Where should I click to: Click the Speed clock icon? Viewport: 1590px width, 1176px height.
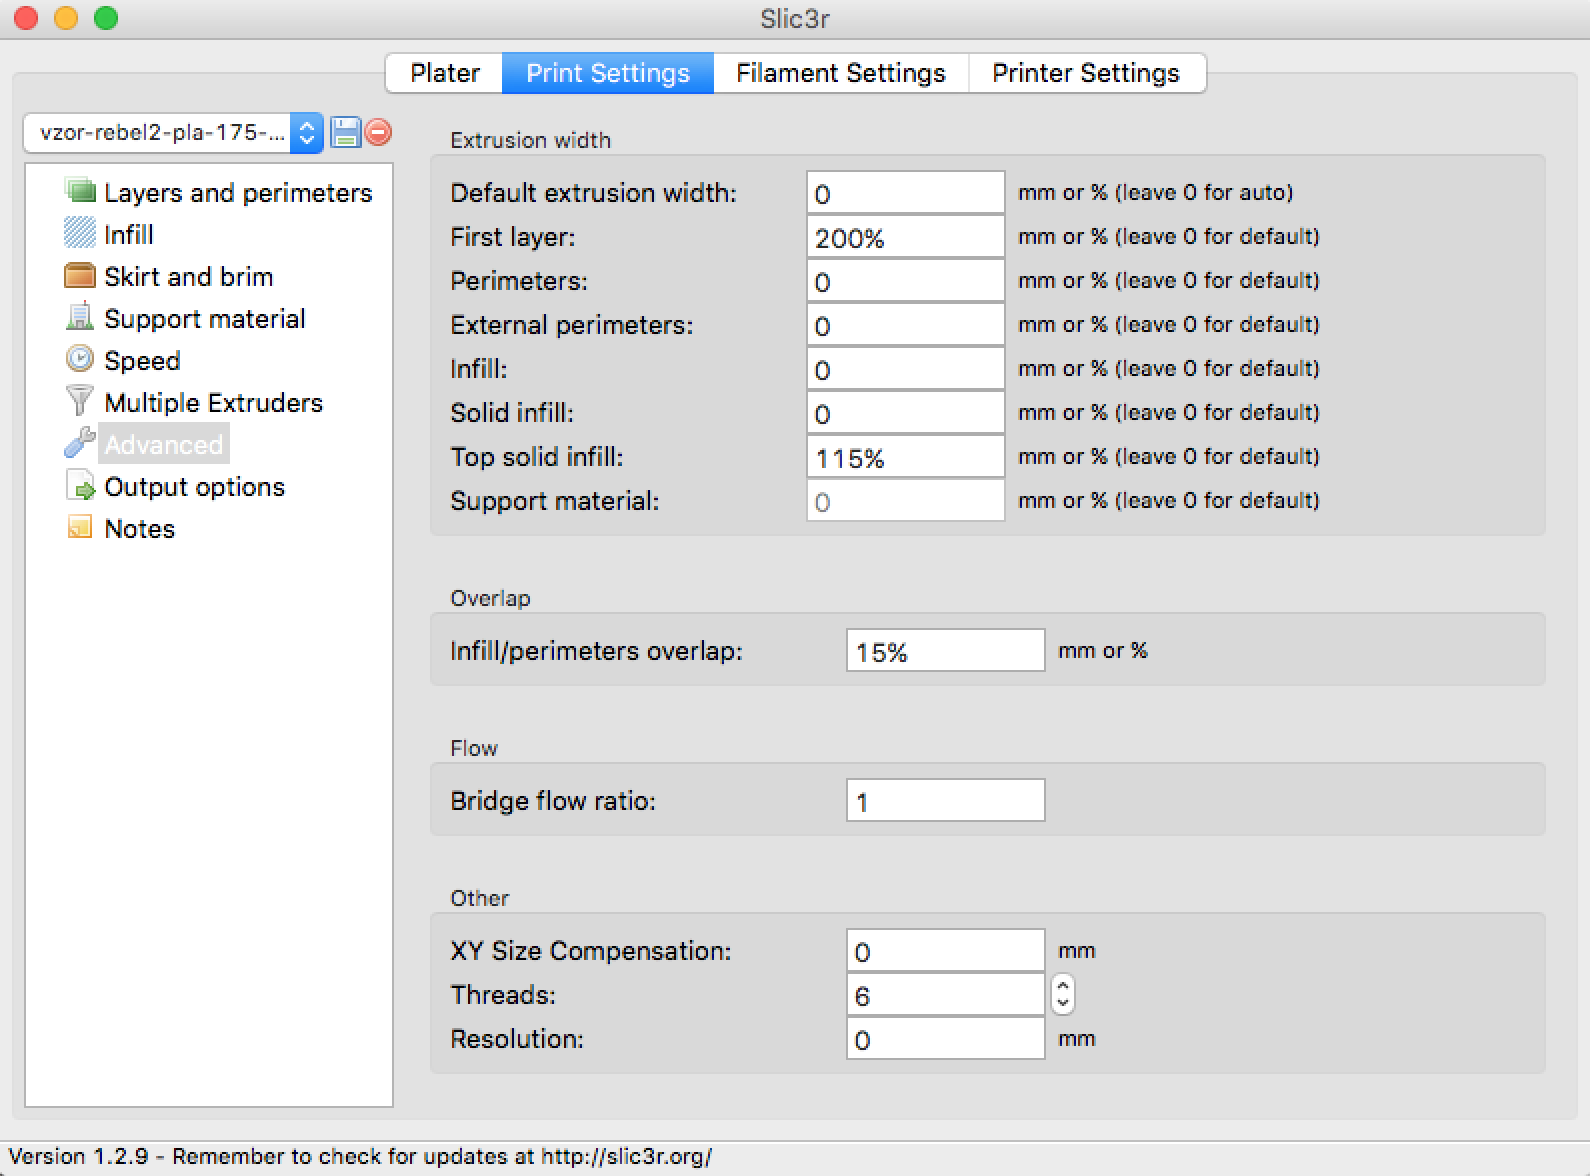[x=80, y=359]
